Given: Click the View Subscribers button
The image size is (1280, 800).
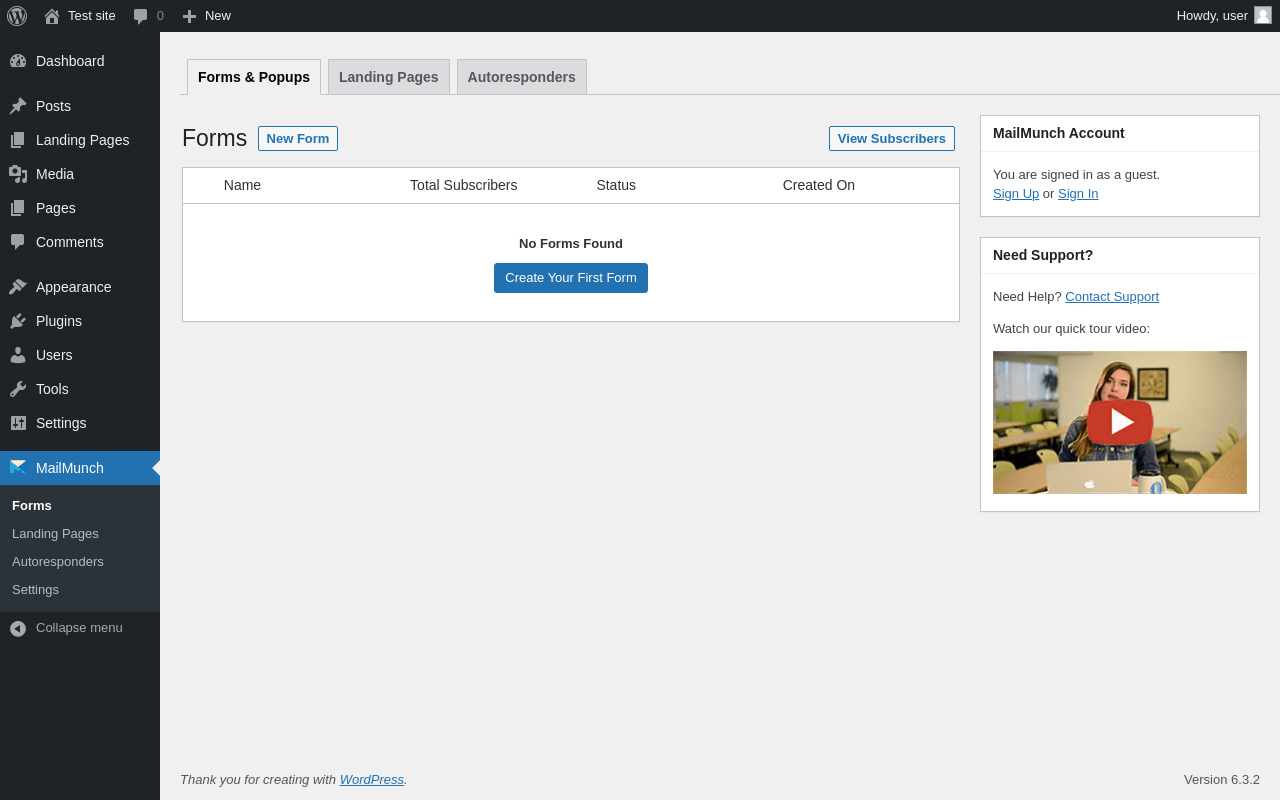Looking at the screenshot, I should 892,139.
